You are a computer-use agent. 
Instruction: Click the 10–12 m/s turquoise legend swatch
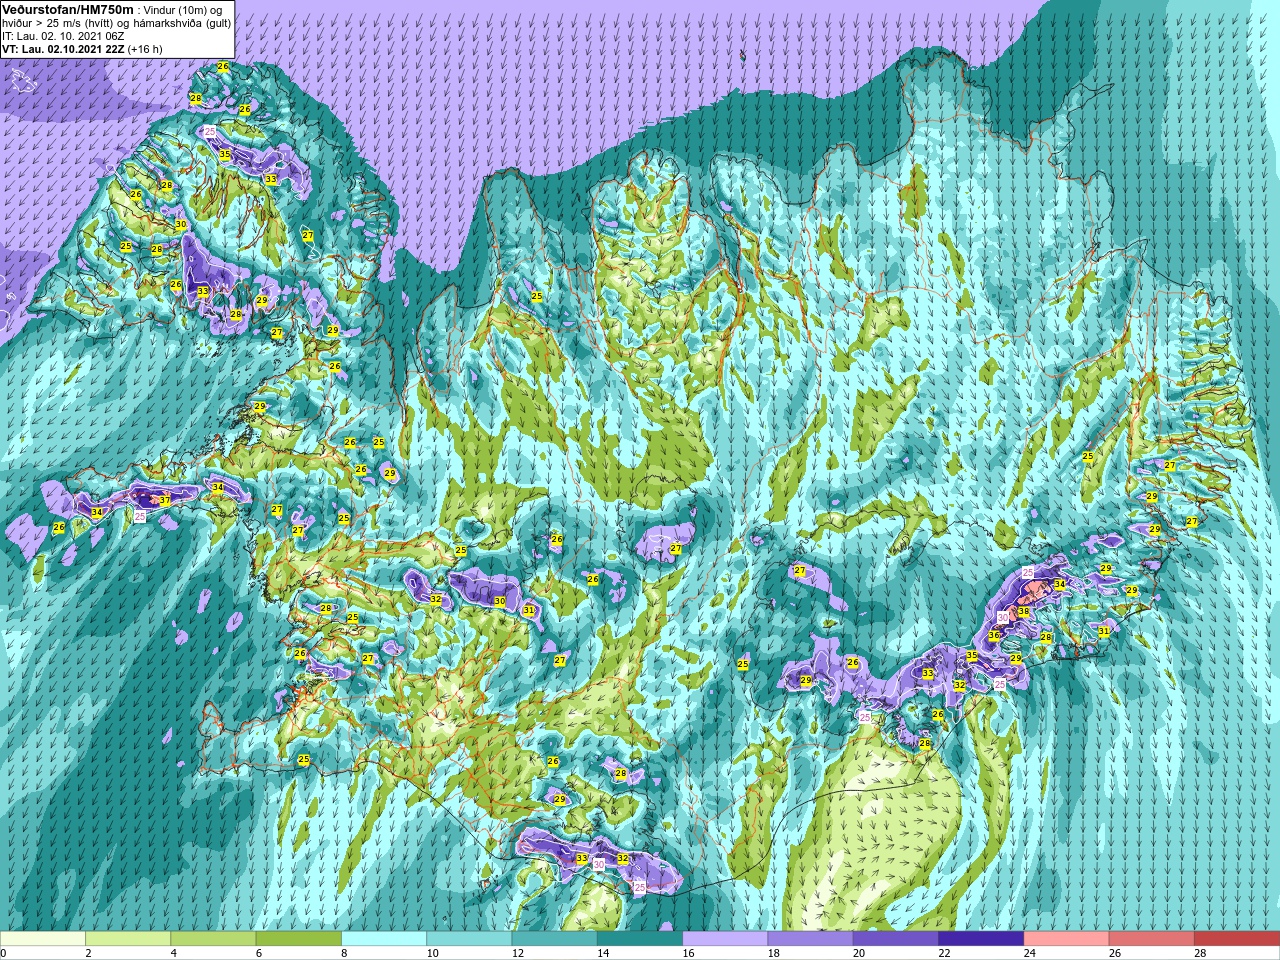click(x=469, y=939)
